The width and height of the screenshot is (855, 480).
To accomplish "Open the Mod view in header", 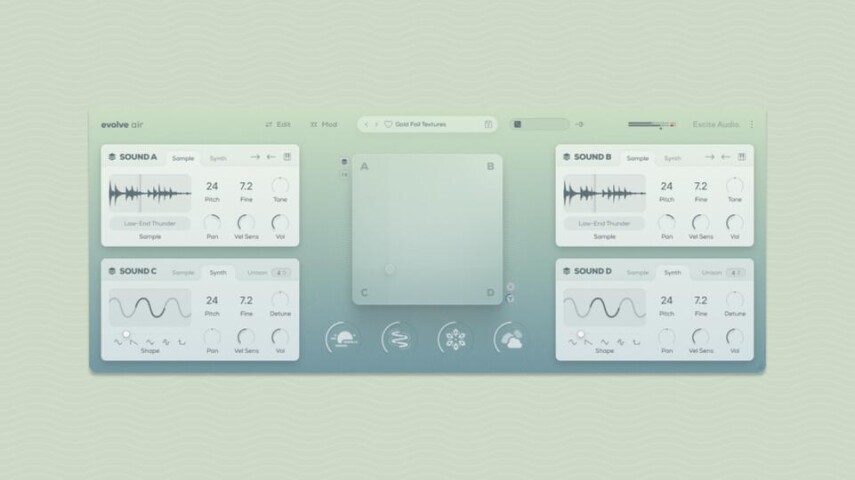I will pyautogui.click(x=323, y=125).
